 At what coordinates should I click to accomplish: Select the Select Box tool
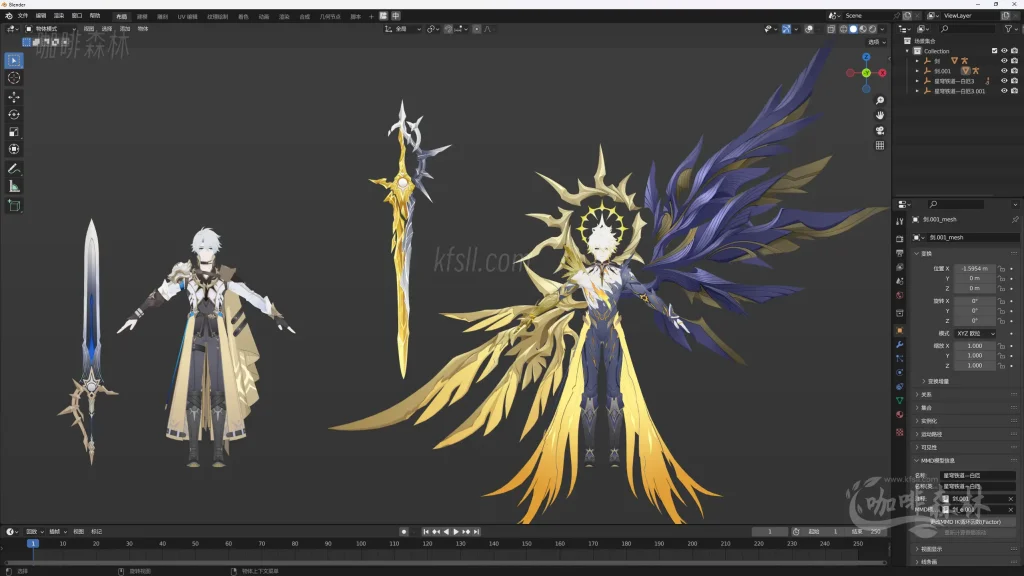point(14,61)
